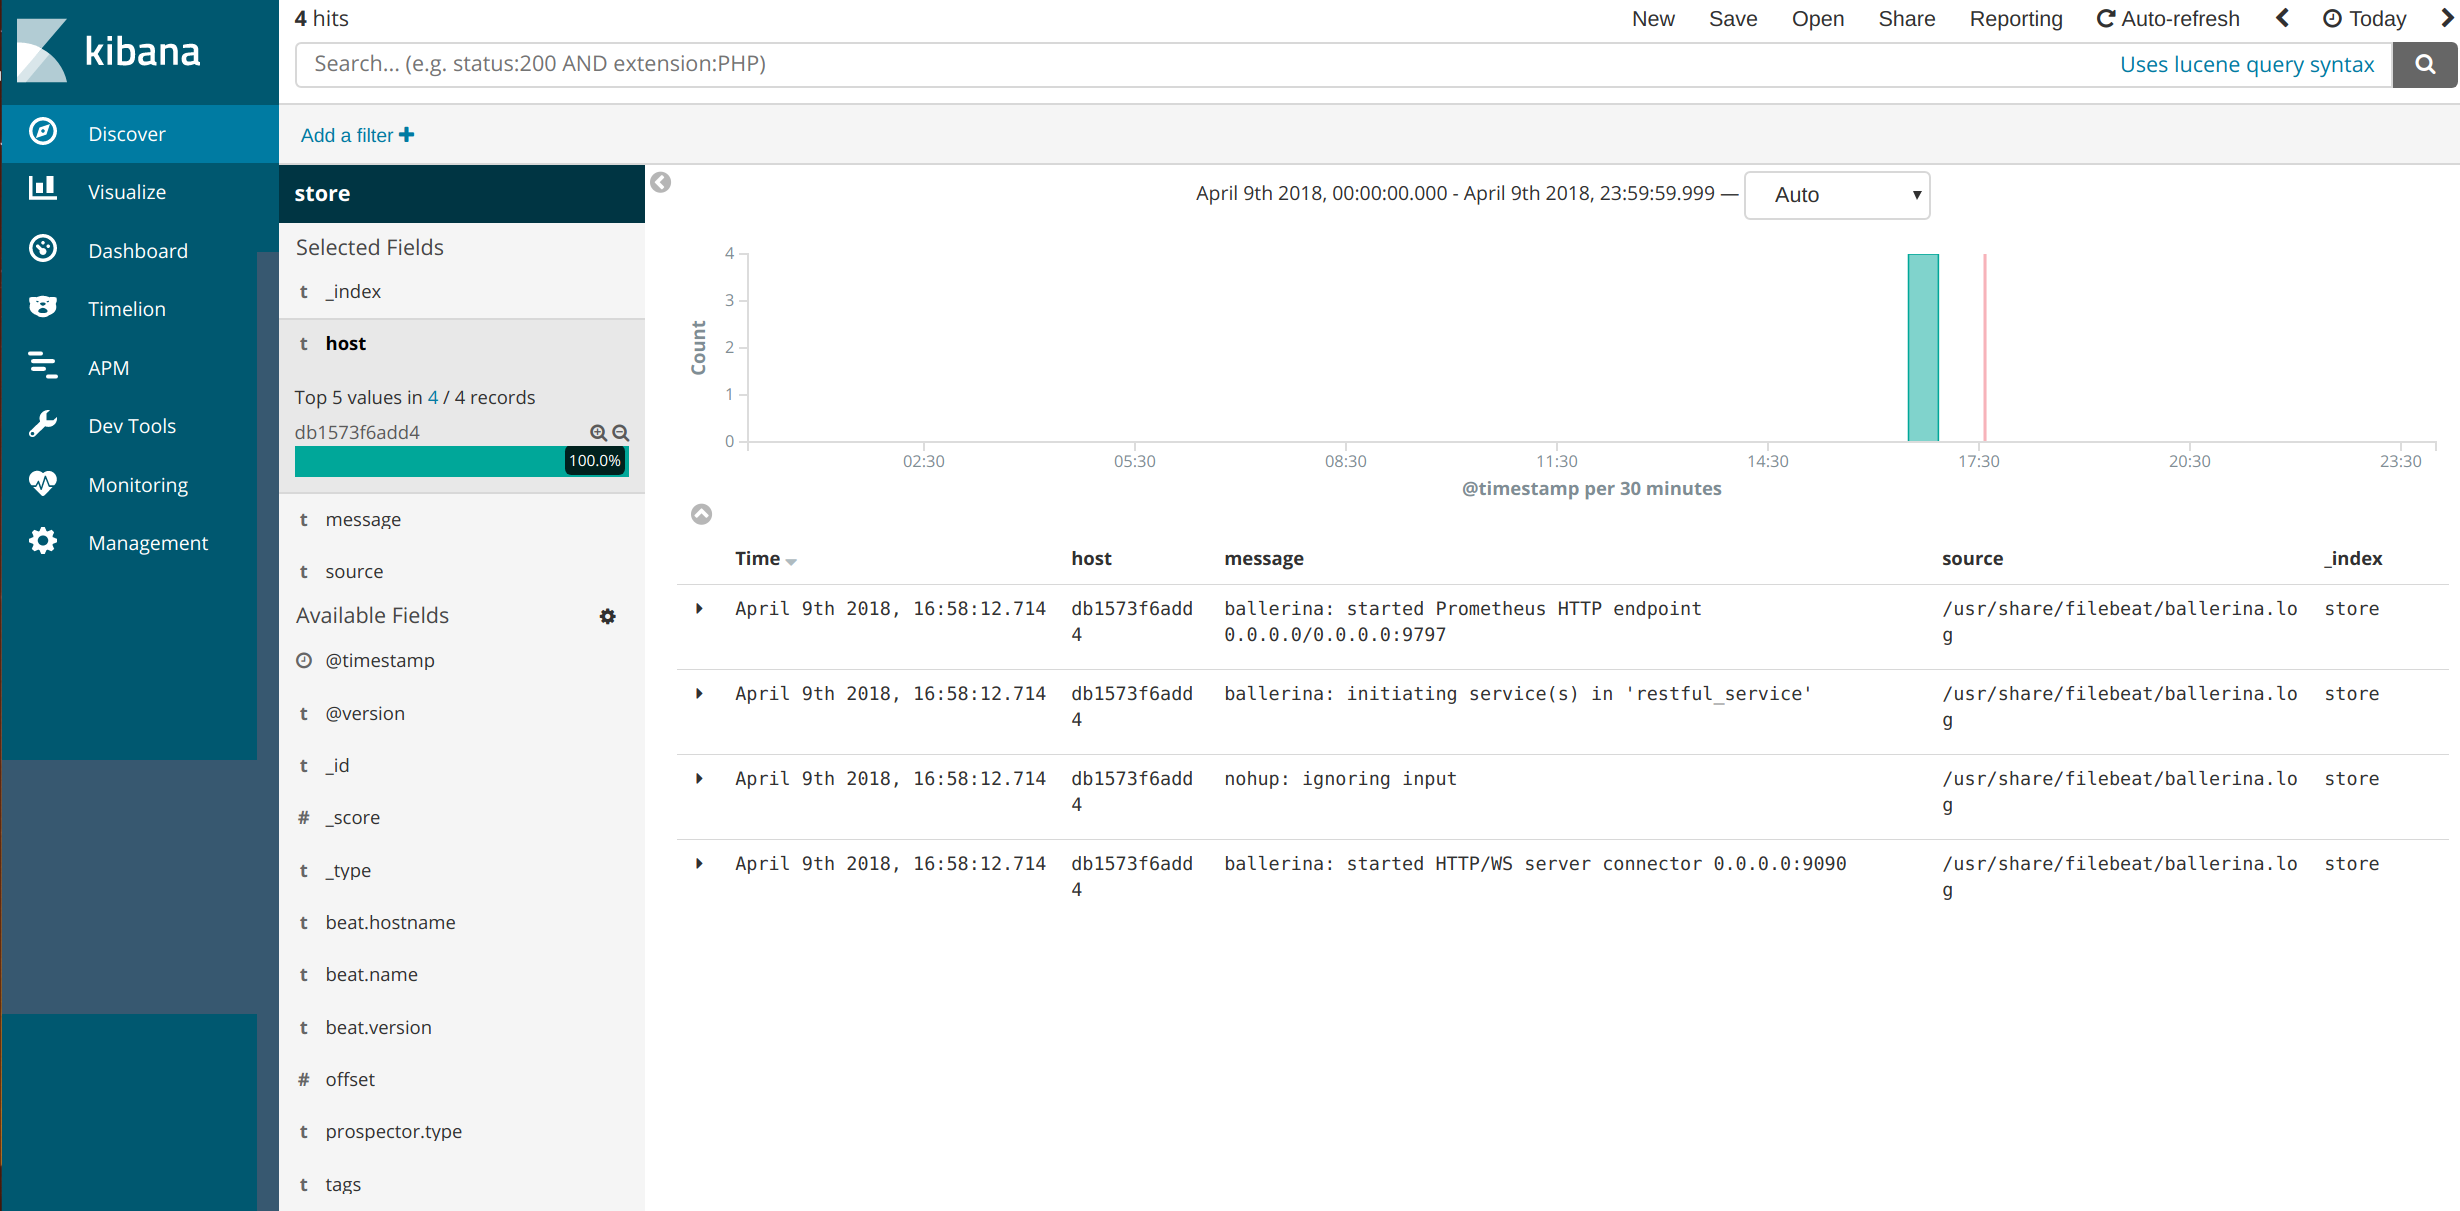Toggle the collapse sidebar arrow
The height and width of the screenshot is (1211, 2460).
pos(660,182)
